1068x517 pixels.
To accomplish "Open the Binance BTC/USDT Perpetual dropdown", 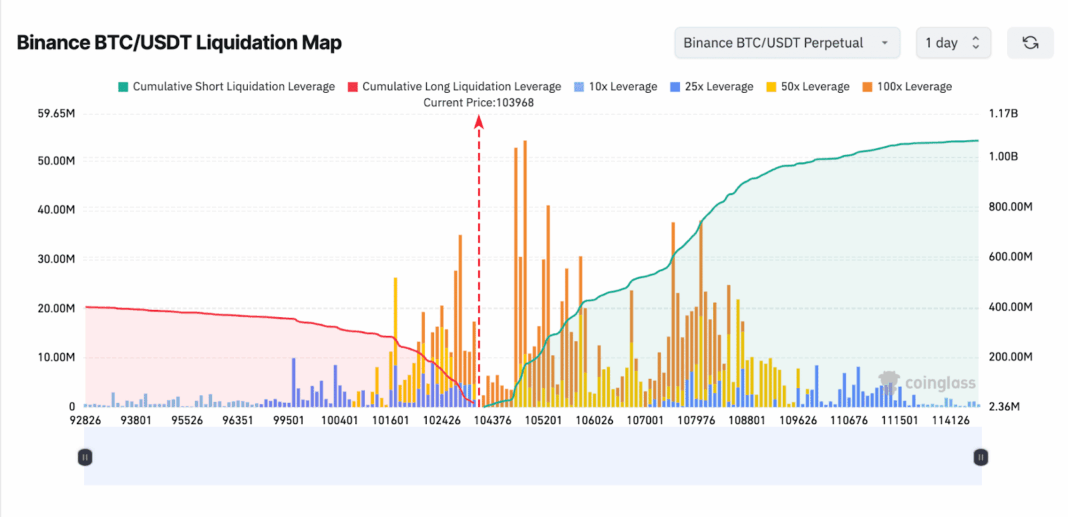I will [x=787, y=43].
